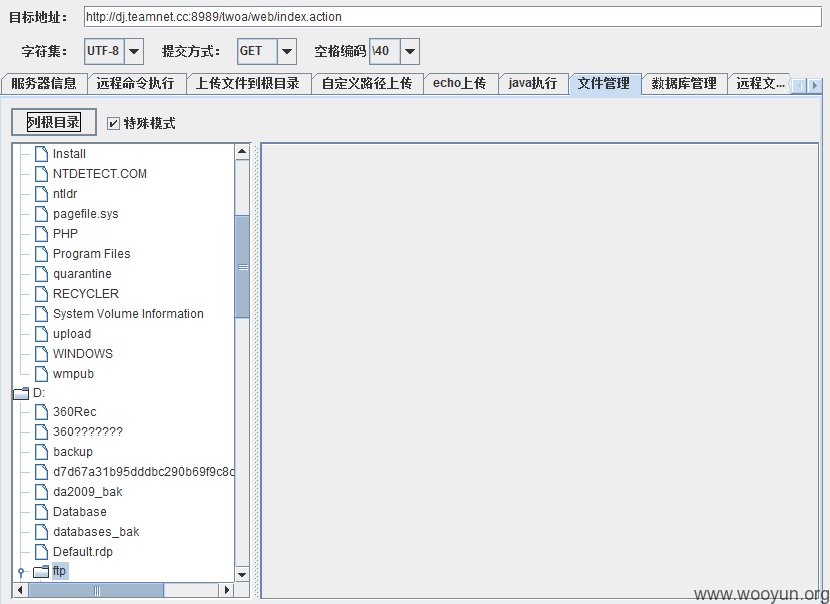Toggle the 特殊模式 checkbox
This screenshot has width=830, height=604.
[113, 124]
